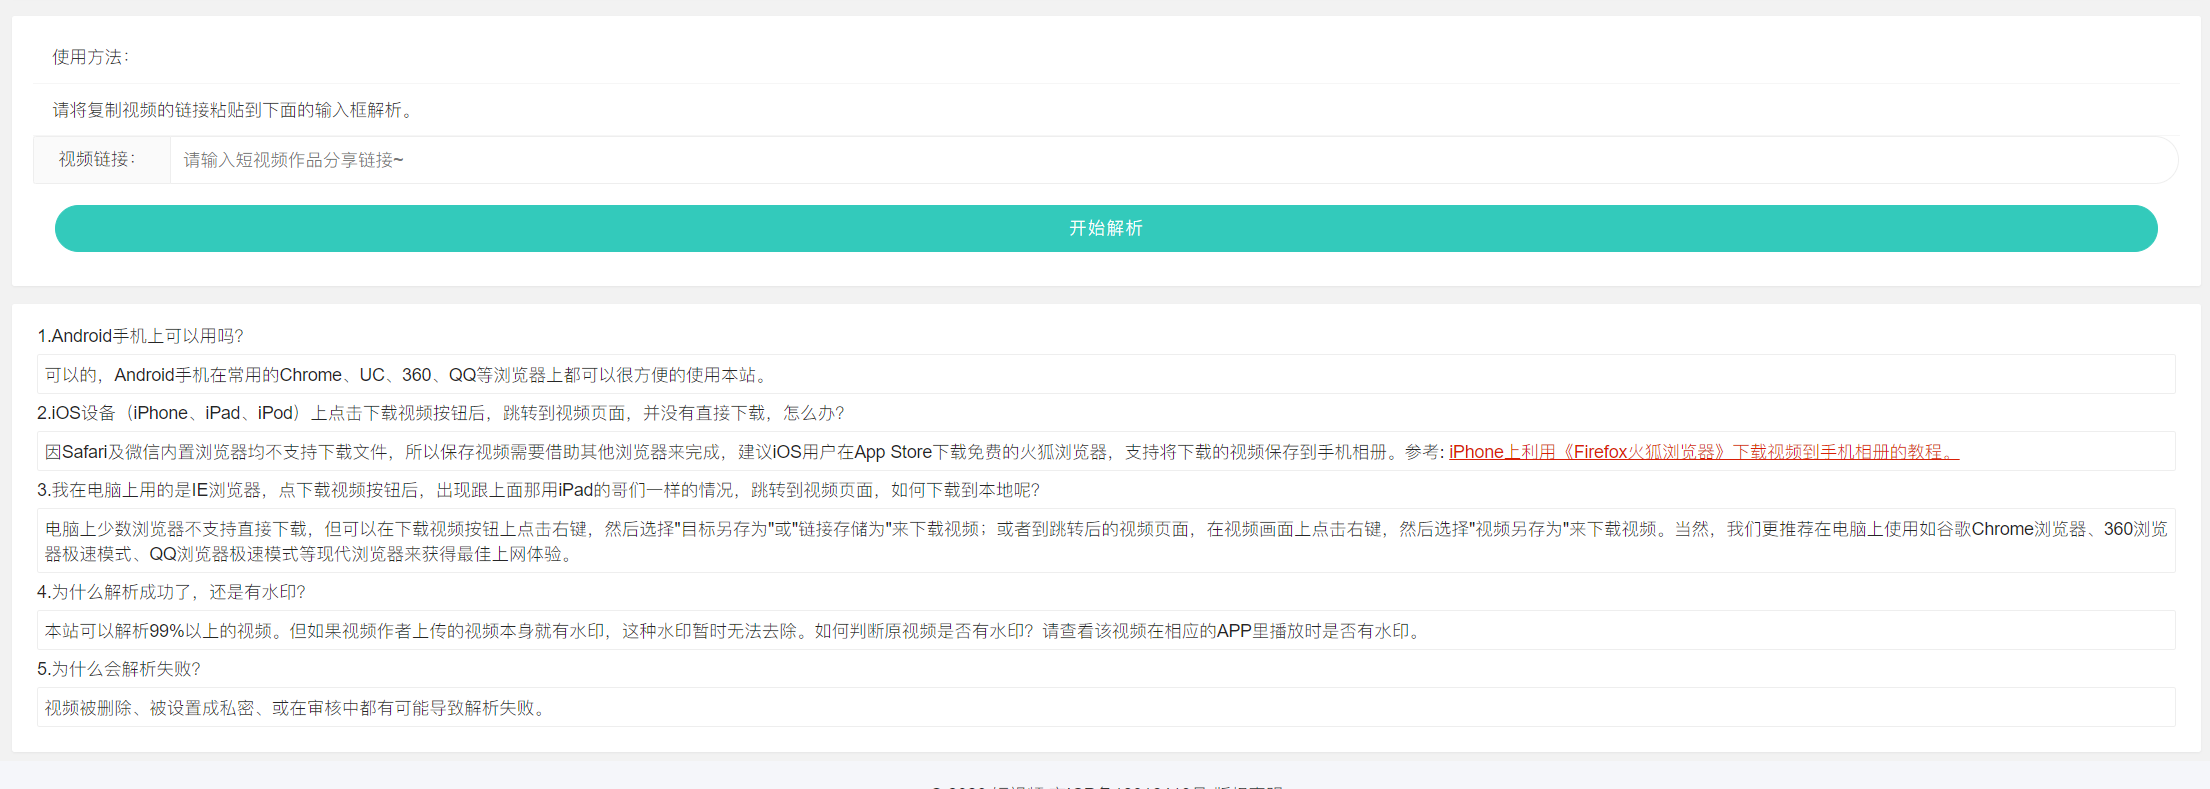Viewport: 2210px width, 789px height.
Task: Click the 视频链接 label
Action: 97,160
